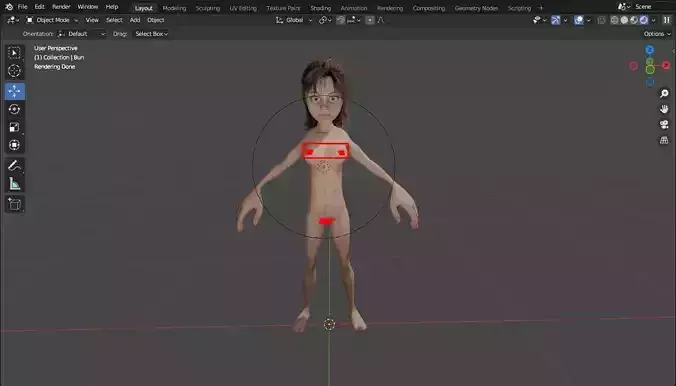Open the viewport shading options dropdown arrow

pos(654,20)
